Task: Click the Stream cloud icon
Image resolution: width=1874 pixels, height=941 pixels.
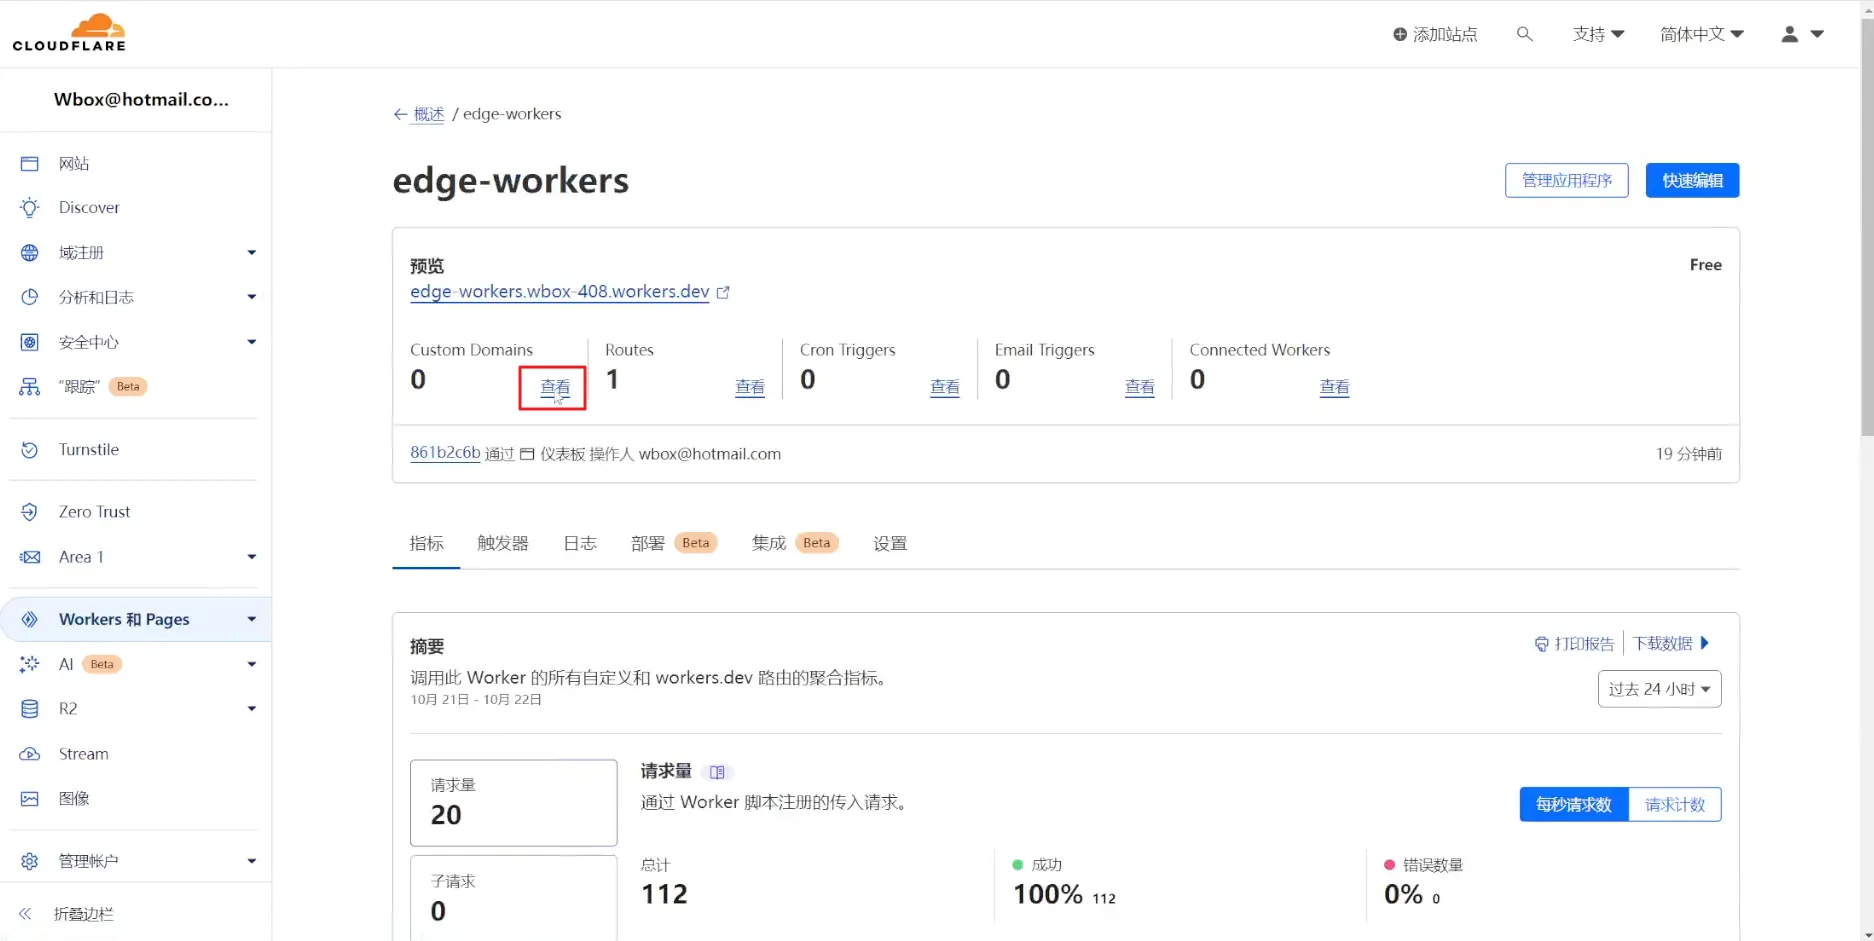Action: pyautogui.click(x=30, y=754)
